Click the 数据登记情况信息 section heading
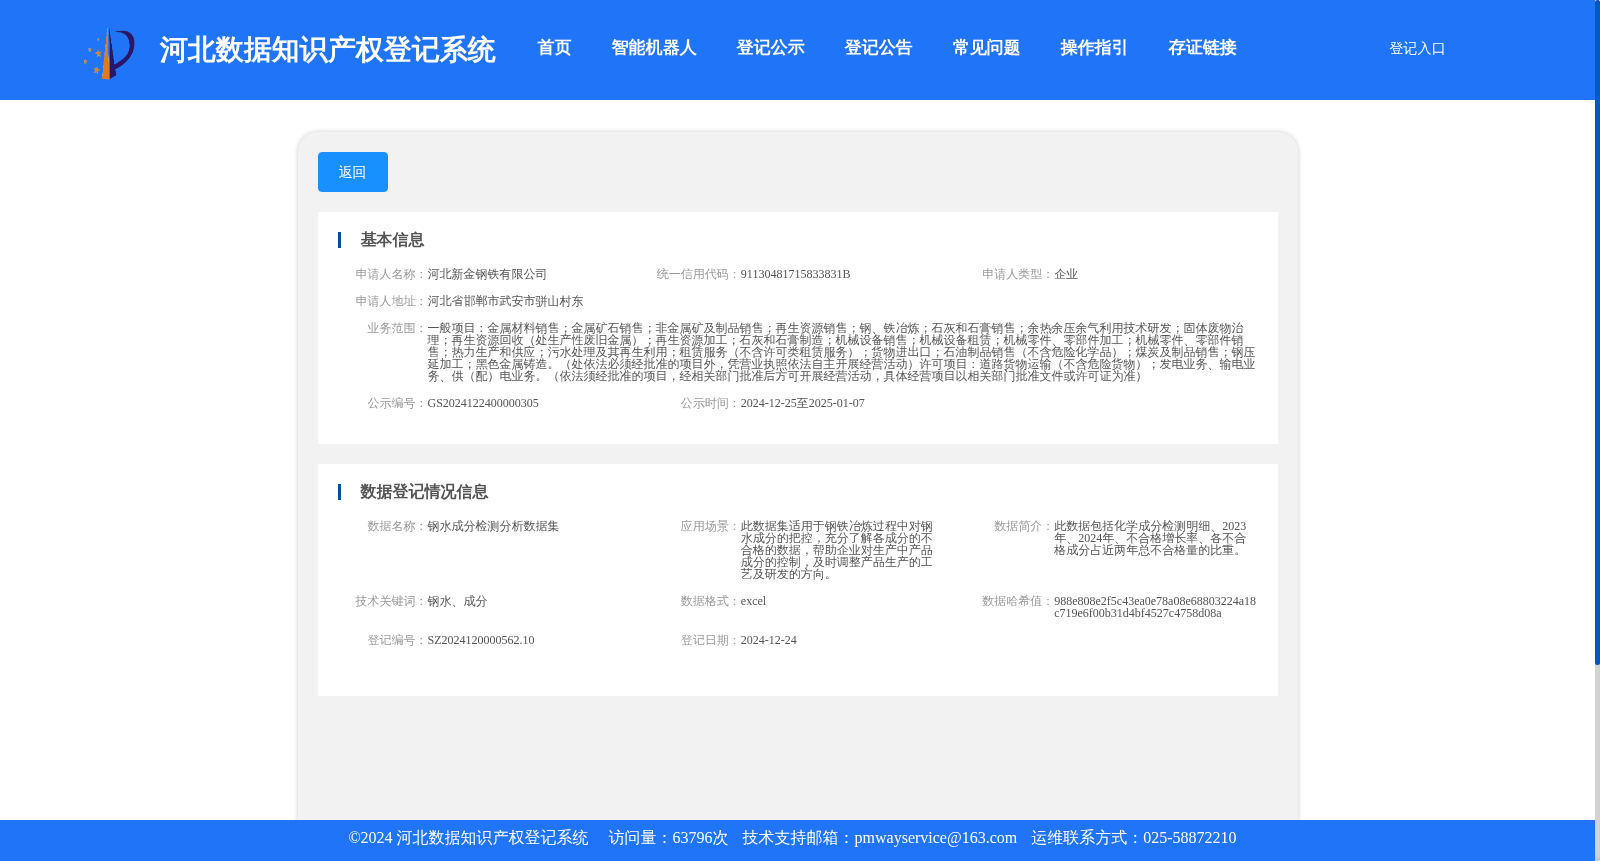Screen dimensions: 1600x861 (x=424, y=492)
